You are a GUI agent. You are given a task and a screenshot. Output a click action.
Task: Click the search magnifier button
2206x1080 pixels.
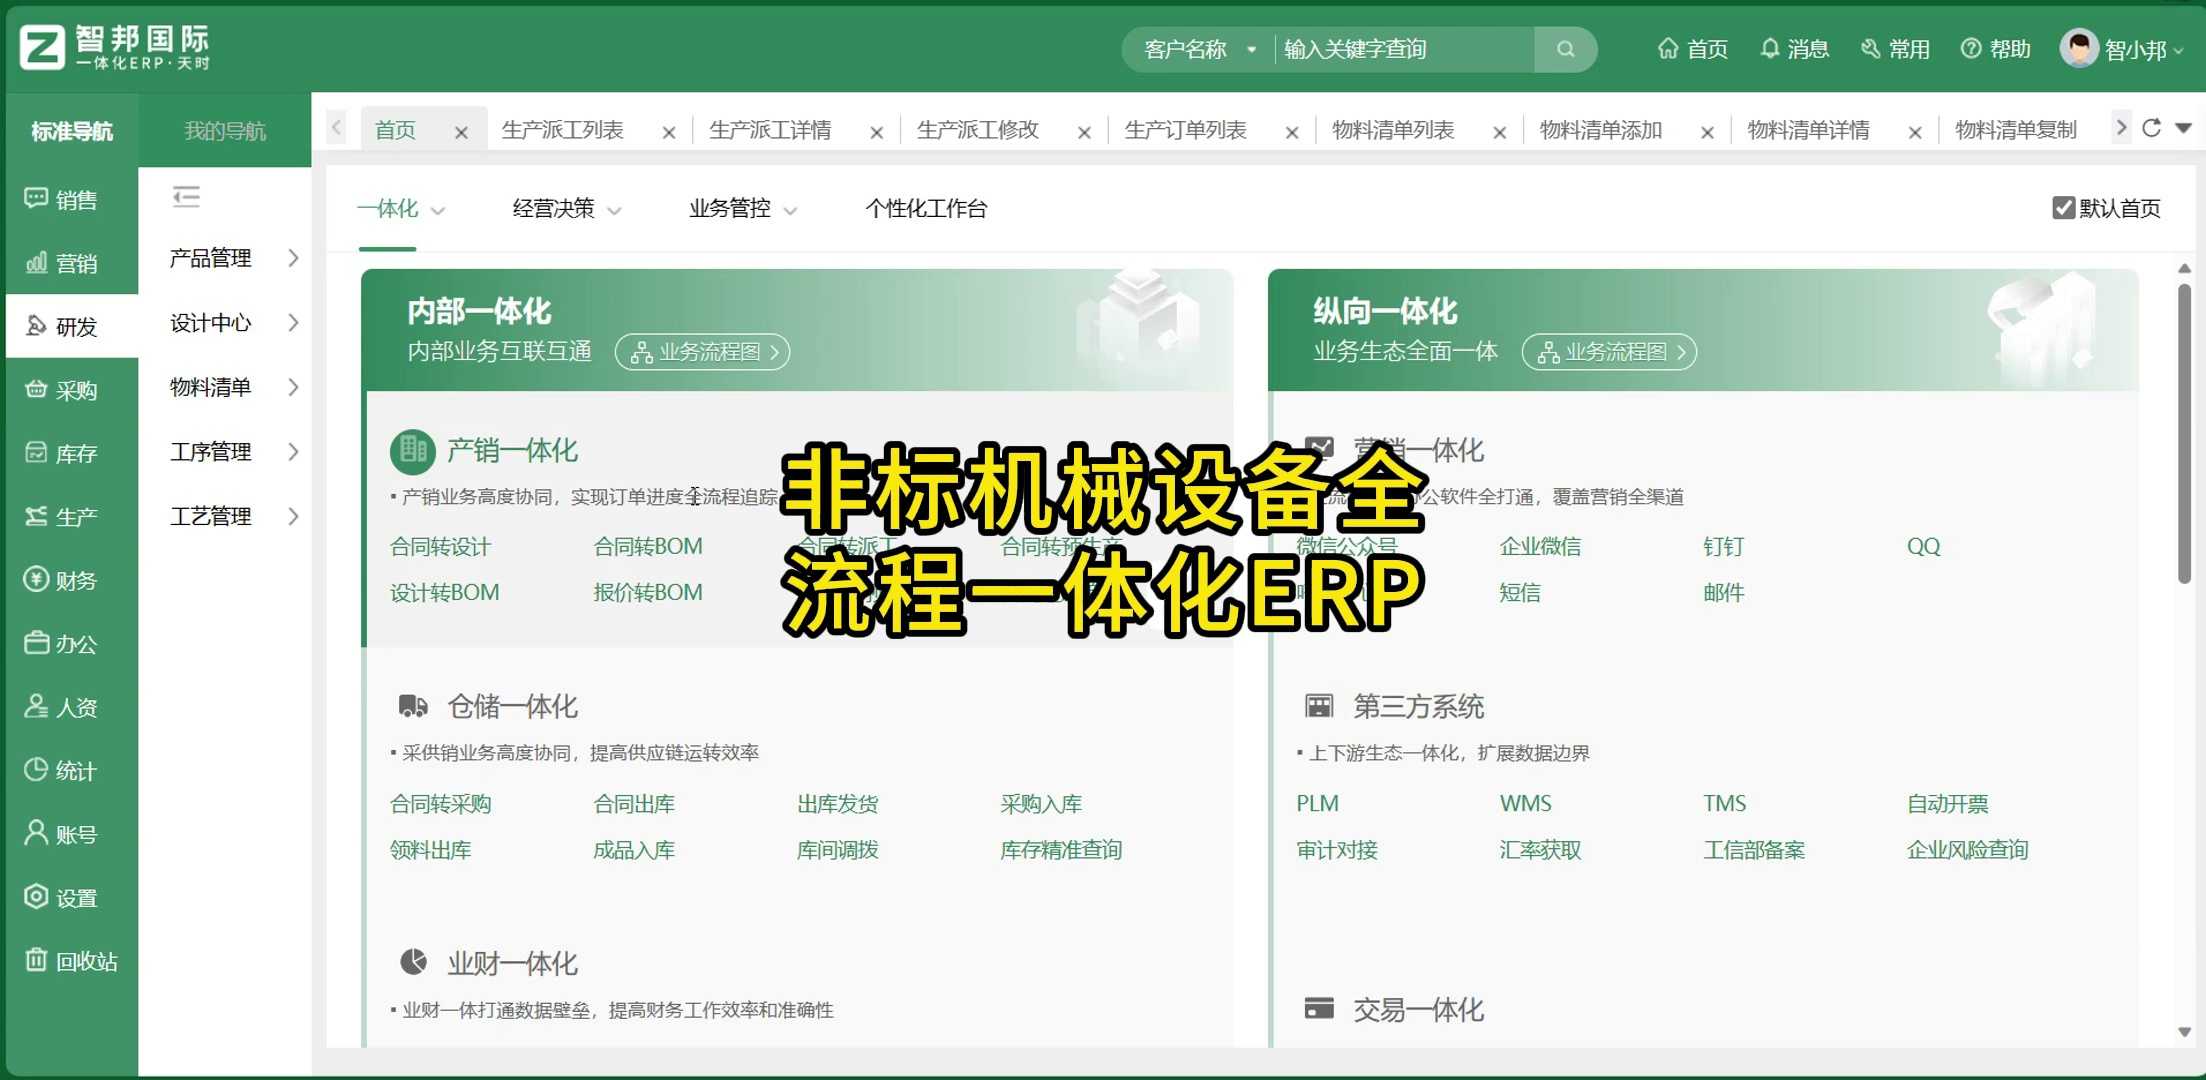1565,49
